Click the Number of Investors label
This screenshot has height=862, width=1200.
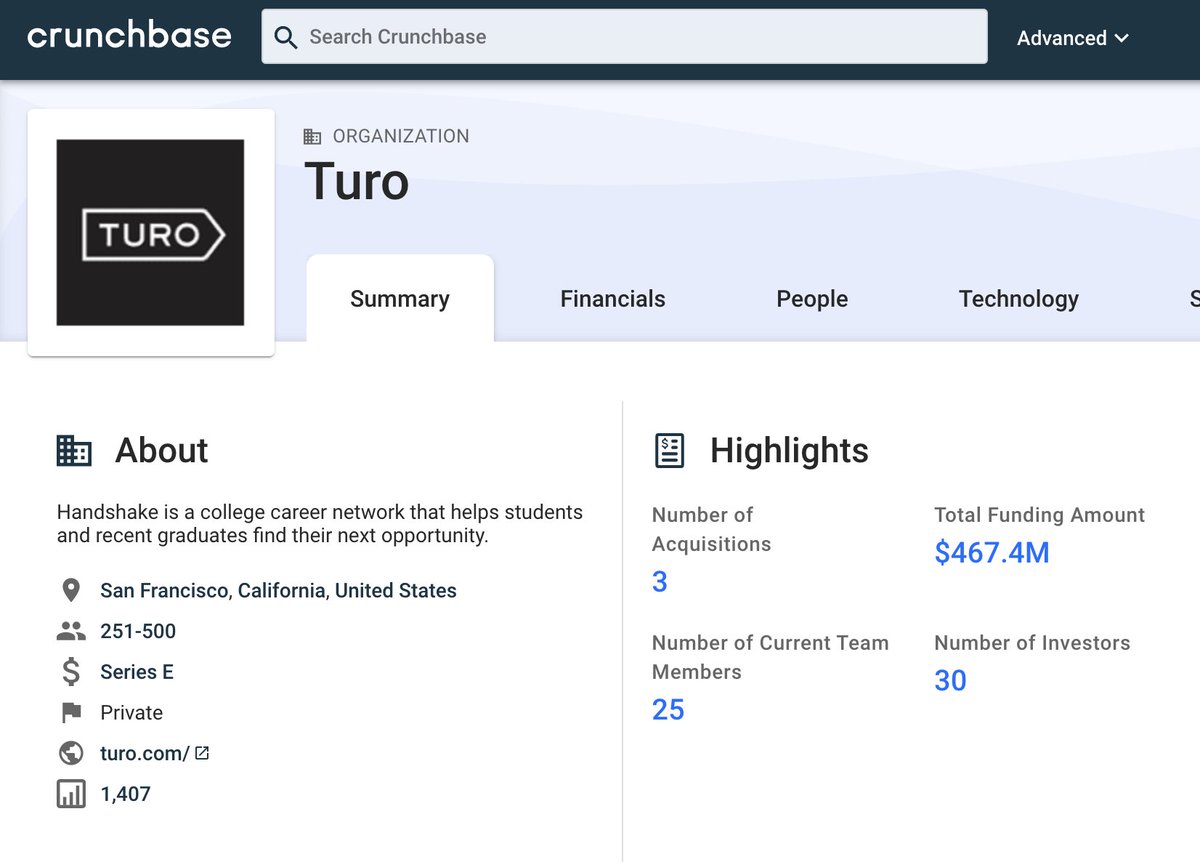click(1032, 643)
